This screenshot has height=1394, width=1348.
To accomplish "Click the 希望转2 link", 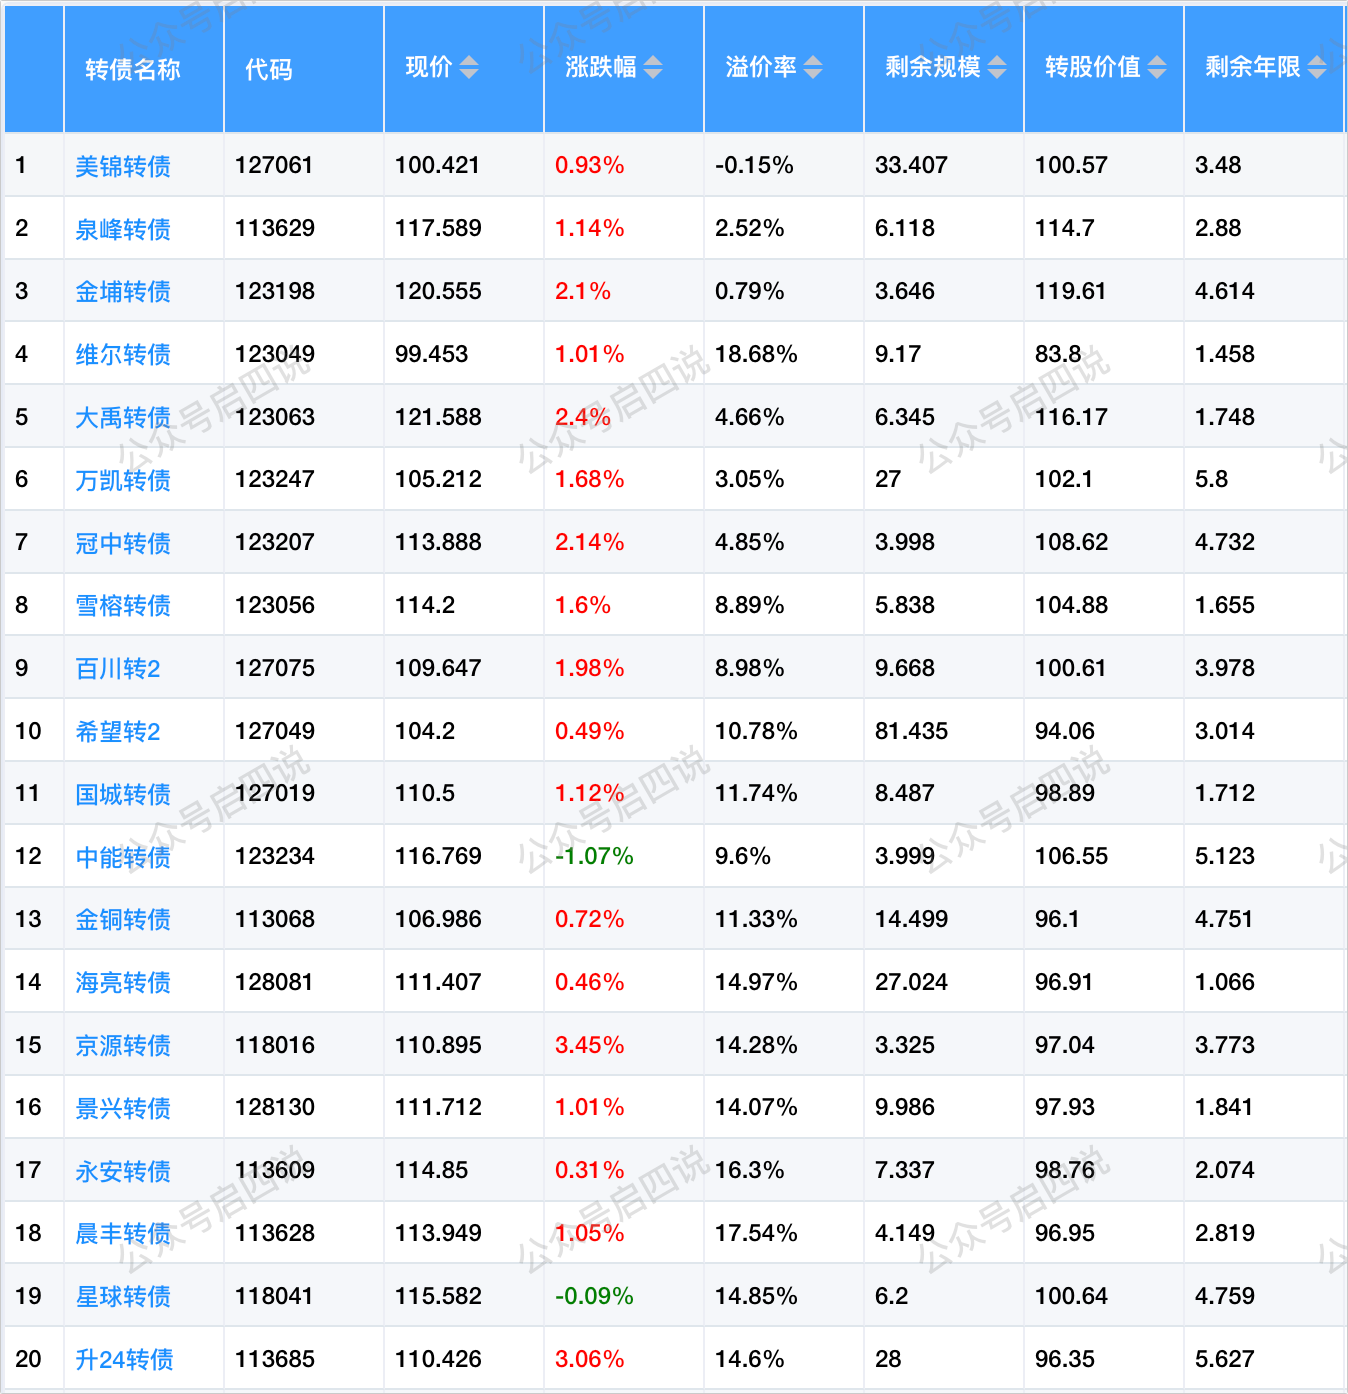I will click(x=118, y=732).
